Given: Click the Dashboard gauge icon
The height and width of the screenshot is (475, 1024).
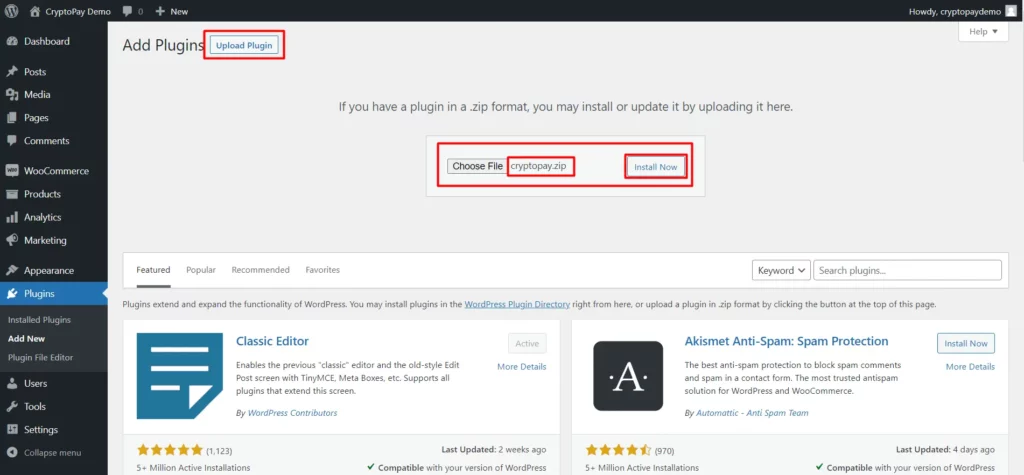Looking at the screenshot, I should coord(12,41).
